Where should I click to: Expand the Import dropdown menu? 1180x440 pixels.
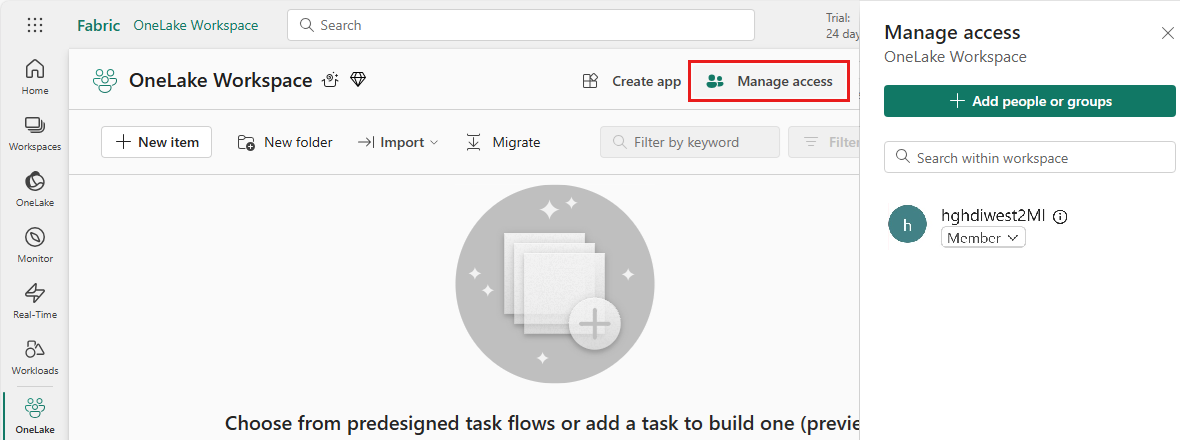click(398, 142)
